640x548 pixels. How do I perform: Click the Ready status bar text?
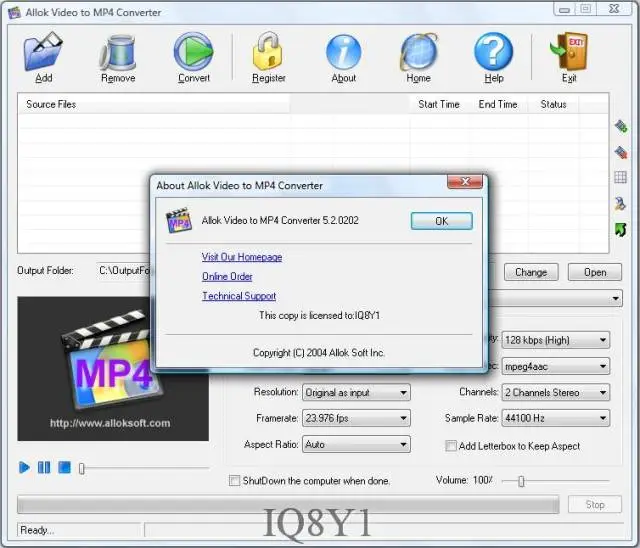pos(37,530)
